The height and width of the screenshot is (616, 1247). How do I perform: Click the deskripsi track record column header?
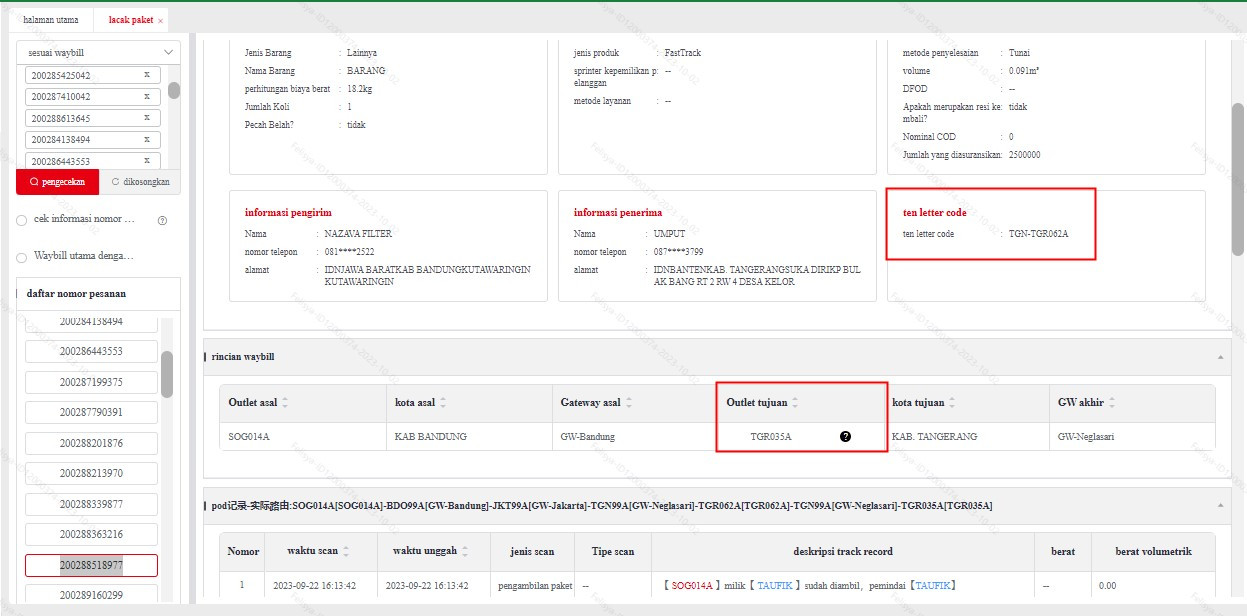tap(842, 551)
